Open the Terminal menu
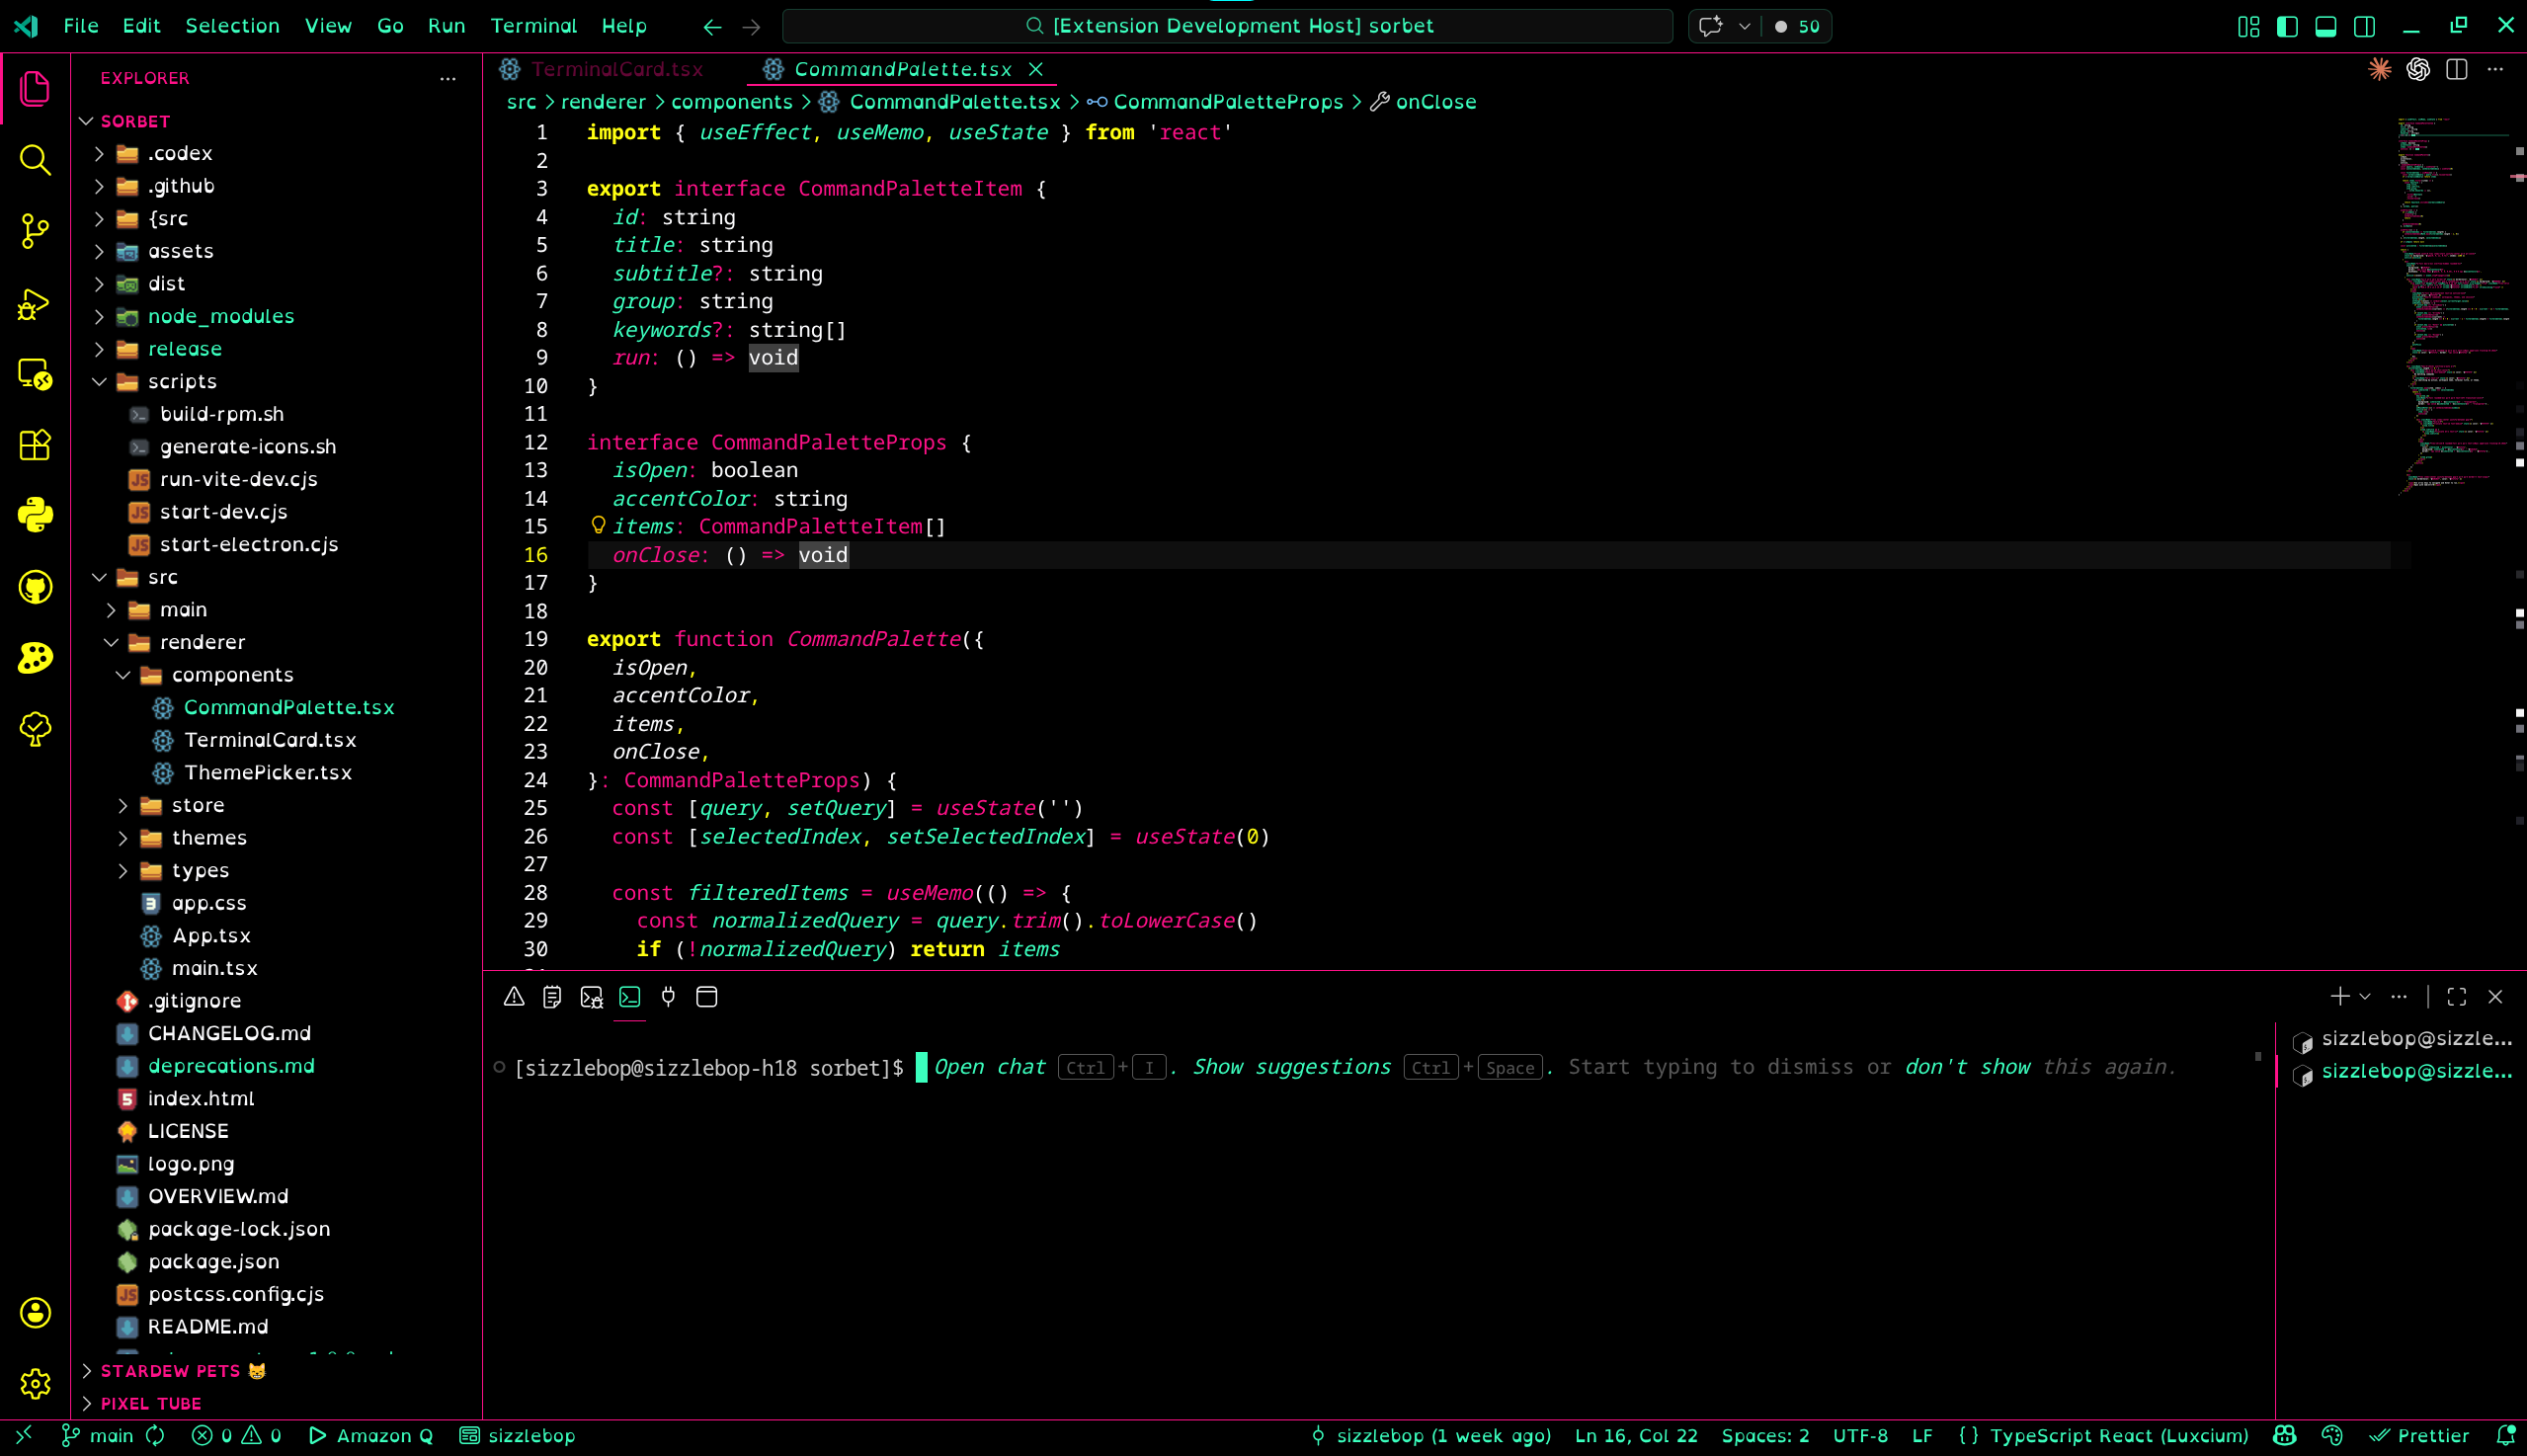 click(x=533, y=26)
